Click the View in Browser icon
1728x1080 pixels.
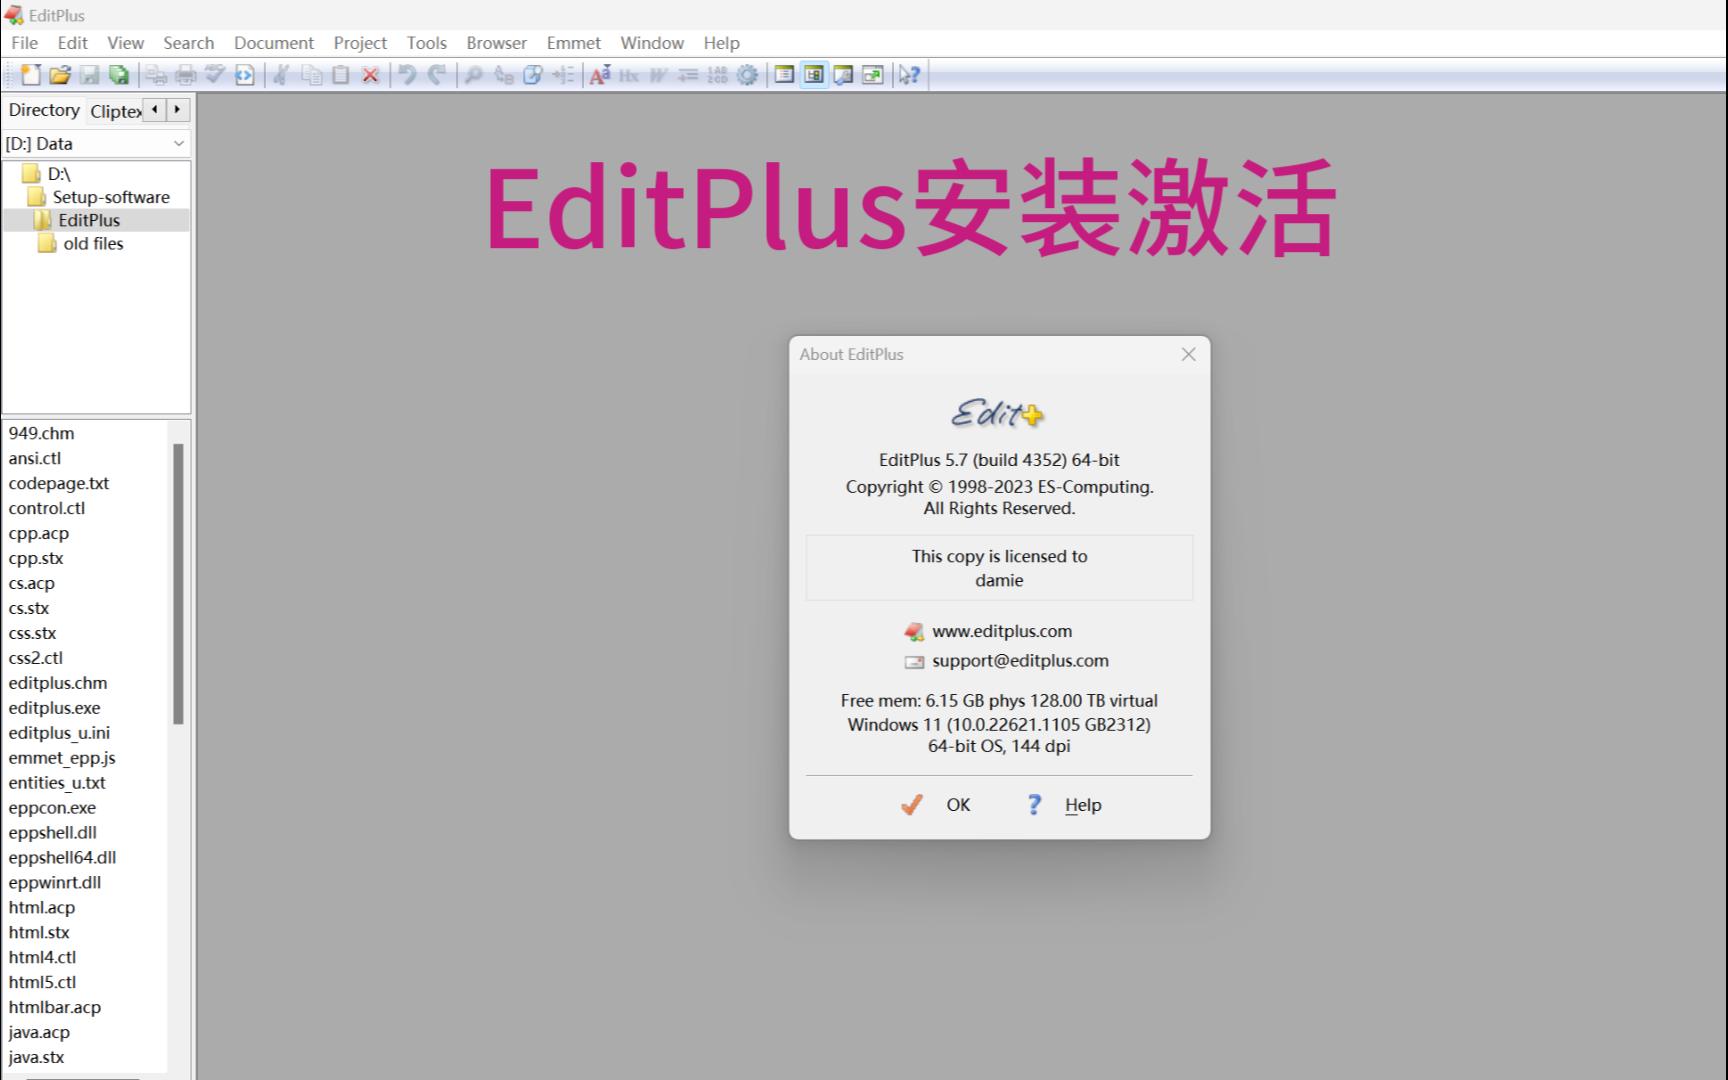pos(245,75)
